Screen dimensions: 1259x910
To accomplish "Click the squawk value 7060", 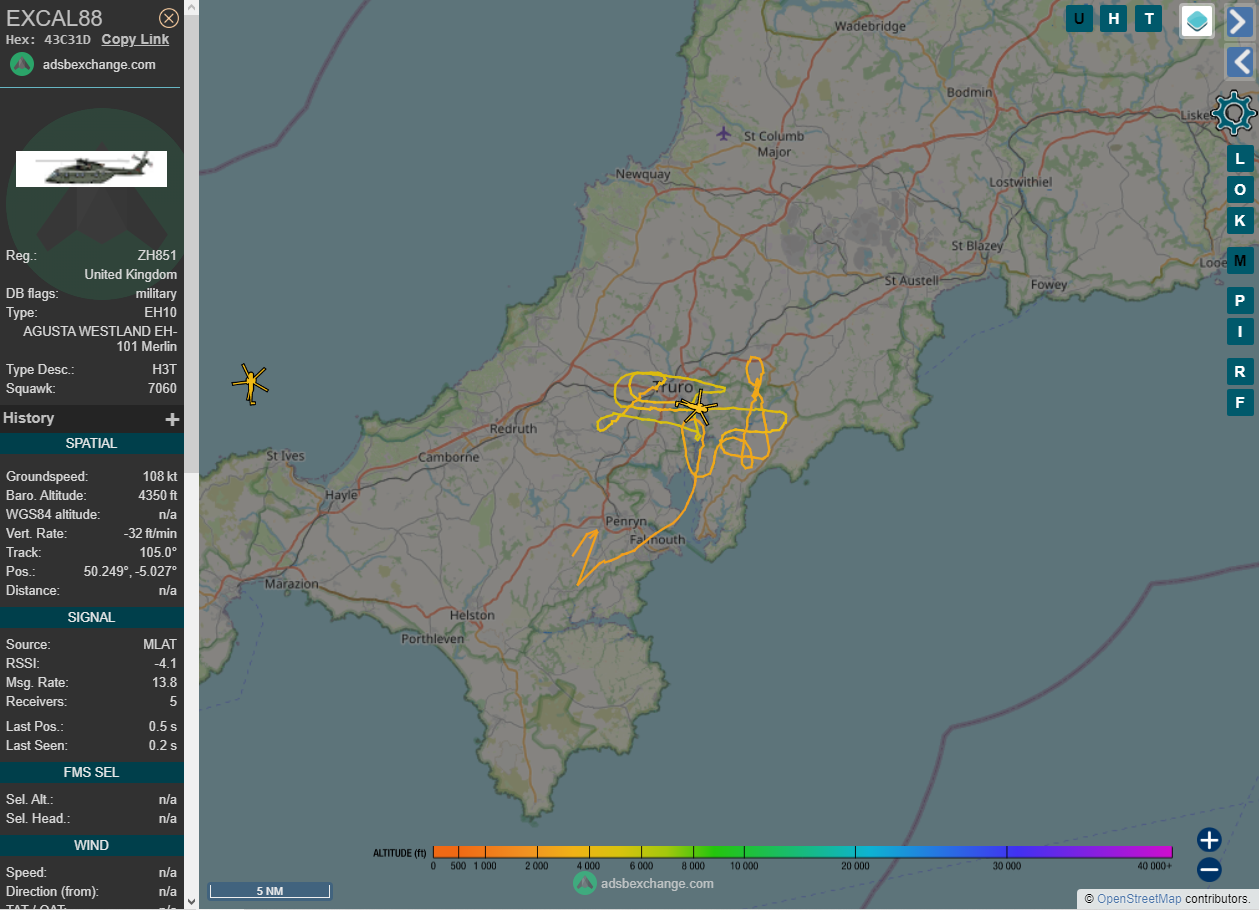I will point(162,388).
